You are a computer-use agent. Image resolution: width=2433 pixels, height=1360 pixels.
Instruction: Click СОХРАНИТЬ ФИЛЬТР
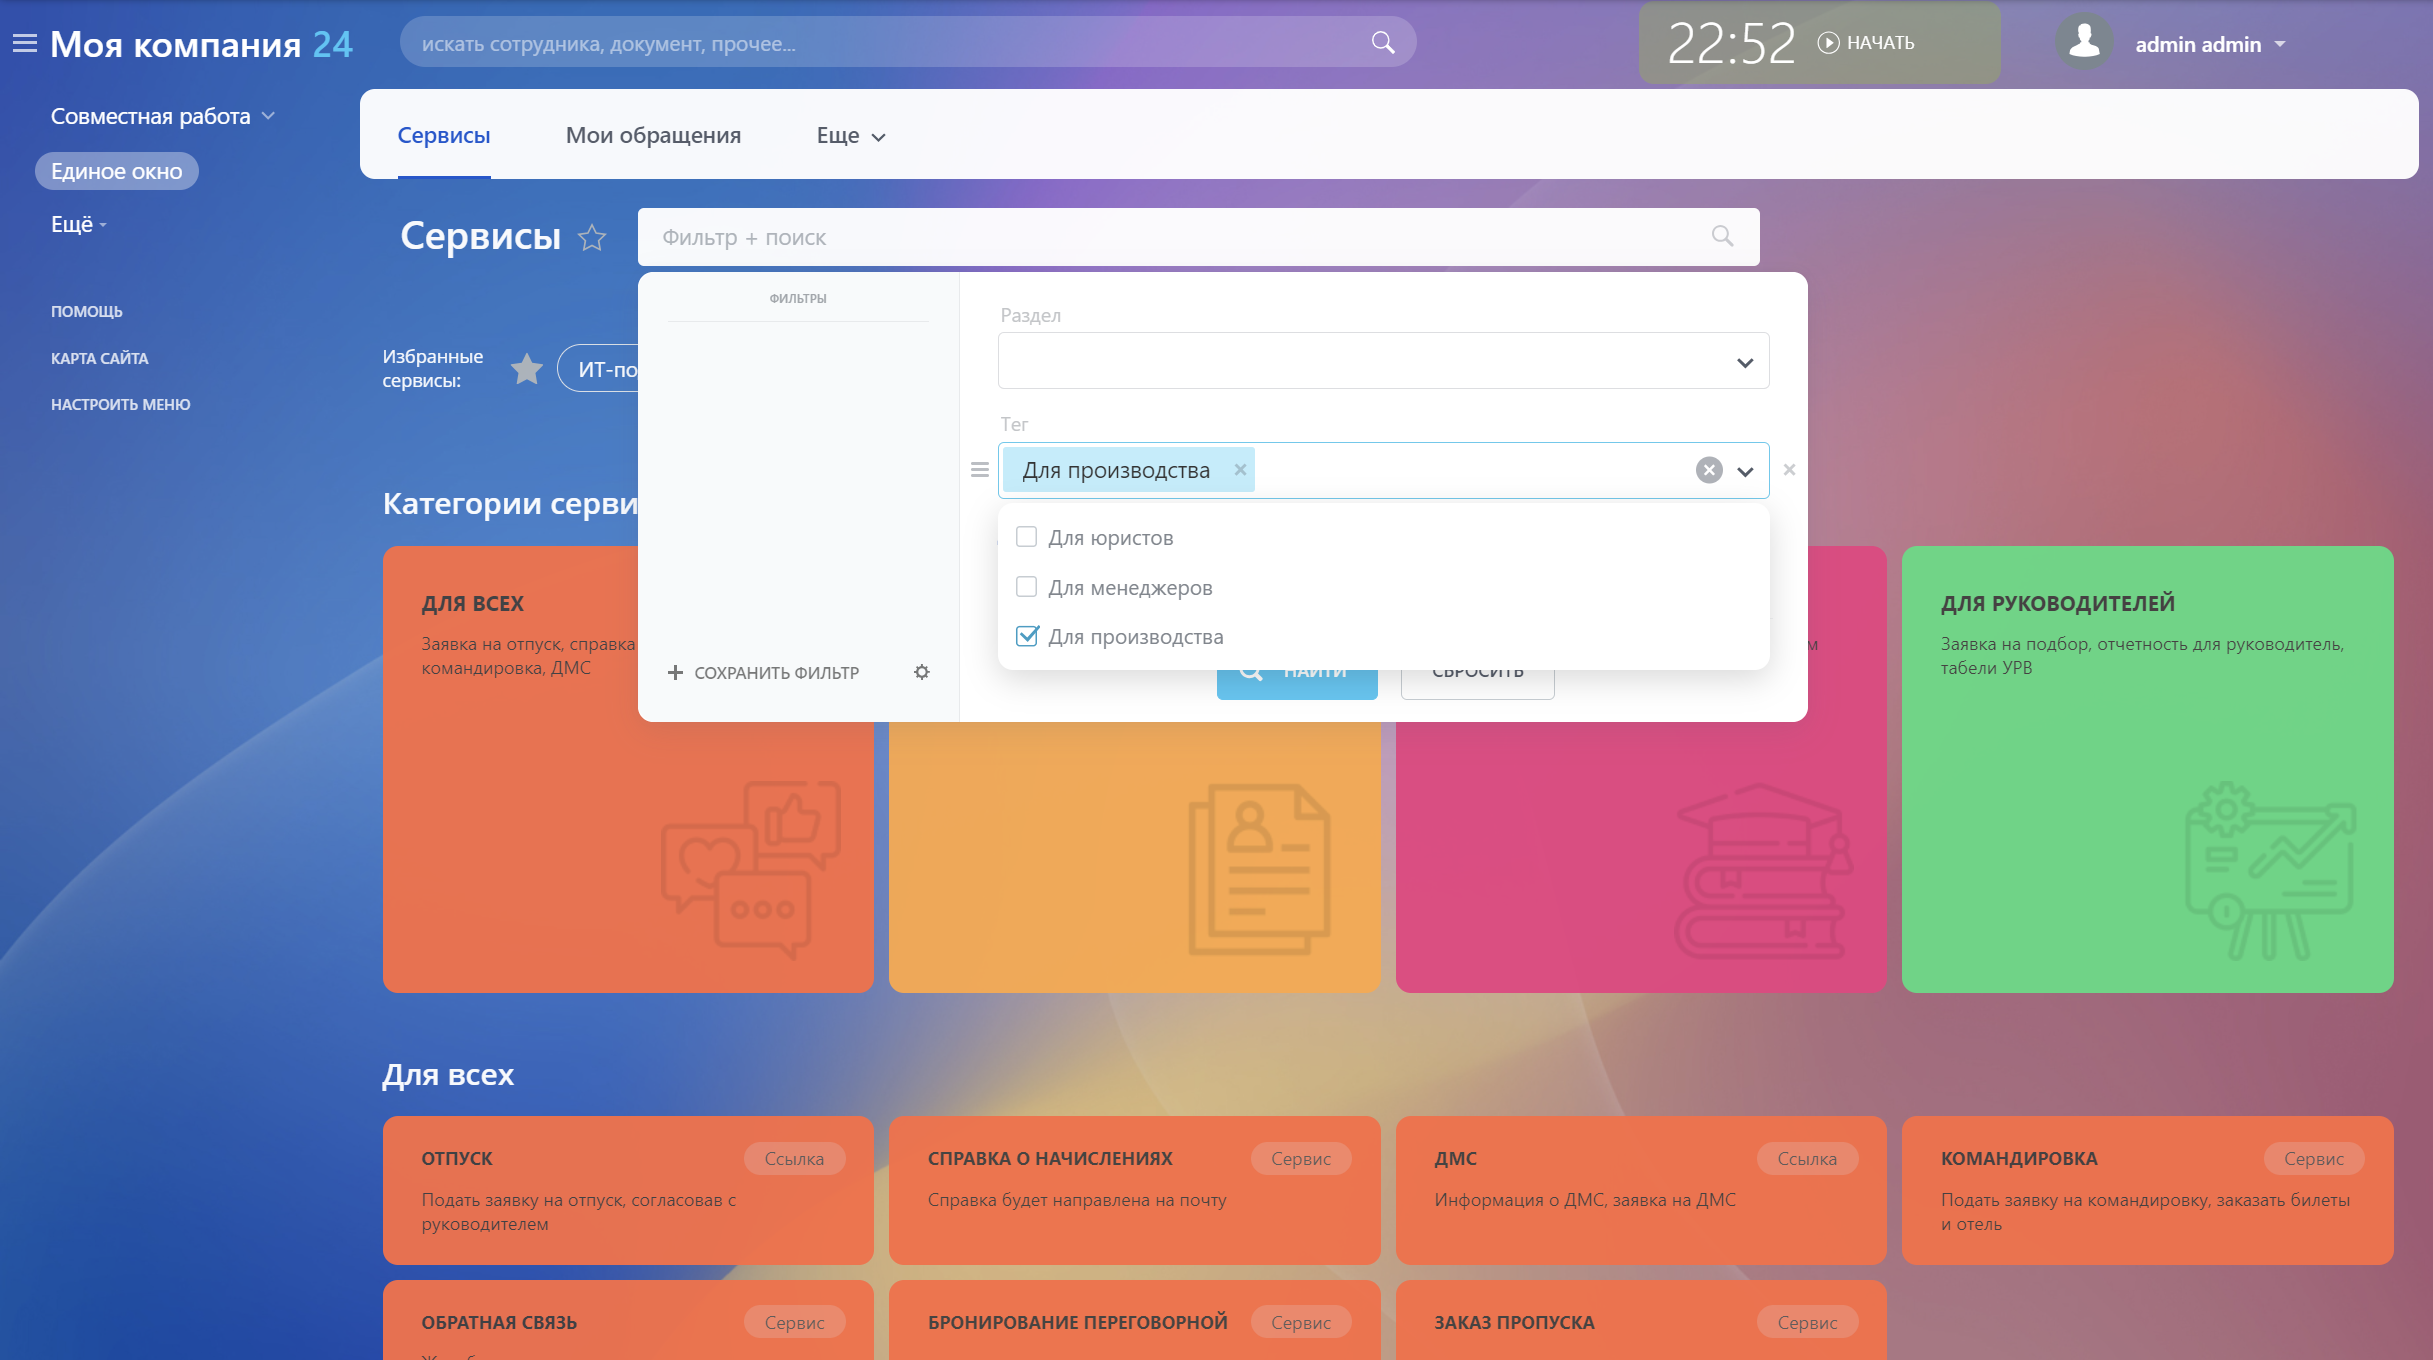[763, 672]
